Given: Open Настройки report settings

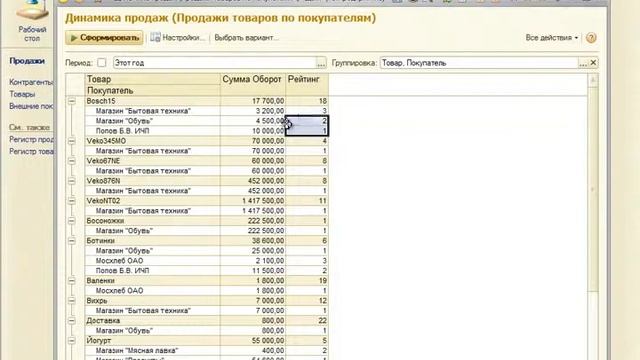Looking at the screenshot, I should point(177,38).
